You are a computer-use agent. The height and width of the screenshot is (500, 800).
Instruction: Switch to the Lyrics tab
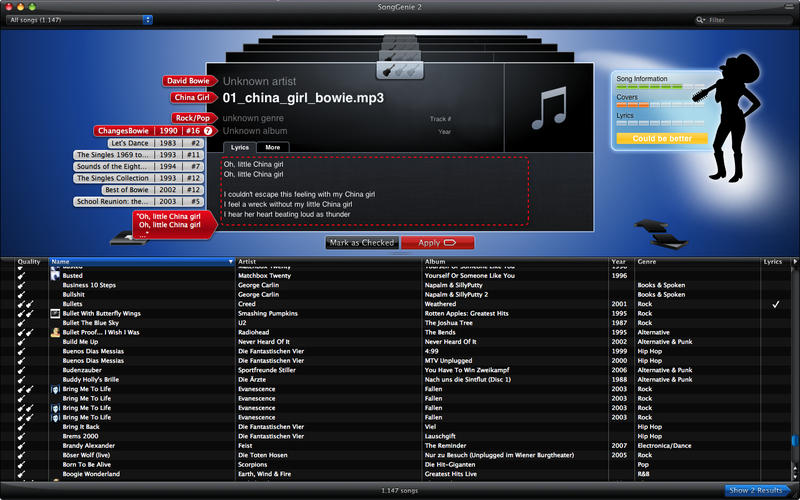(x=240, y=147)
